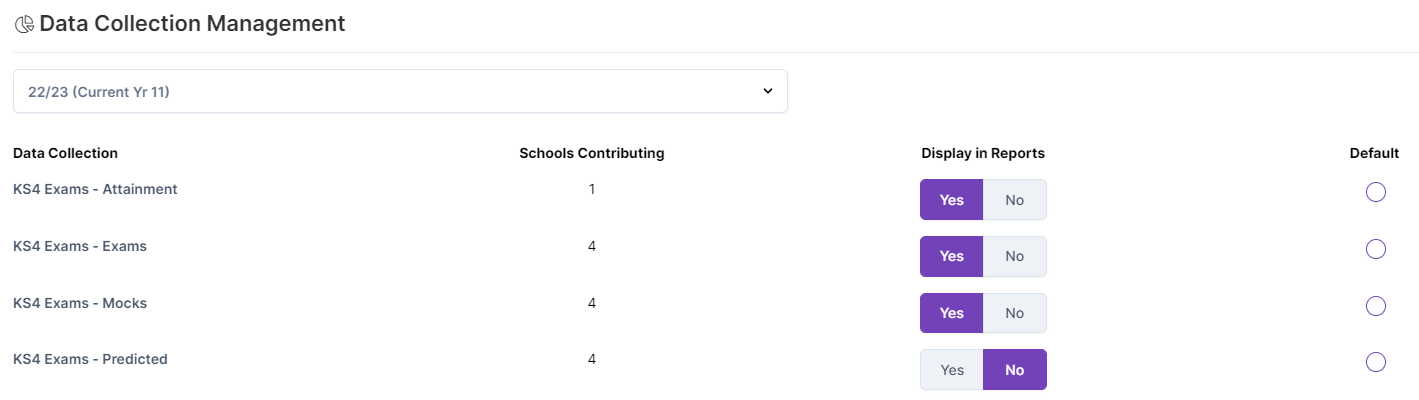The width and height of the screenshot is (1419, 400).
Task: Click the Display in Reports column header
Action: click(x=983, y=153)
